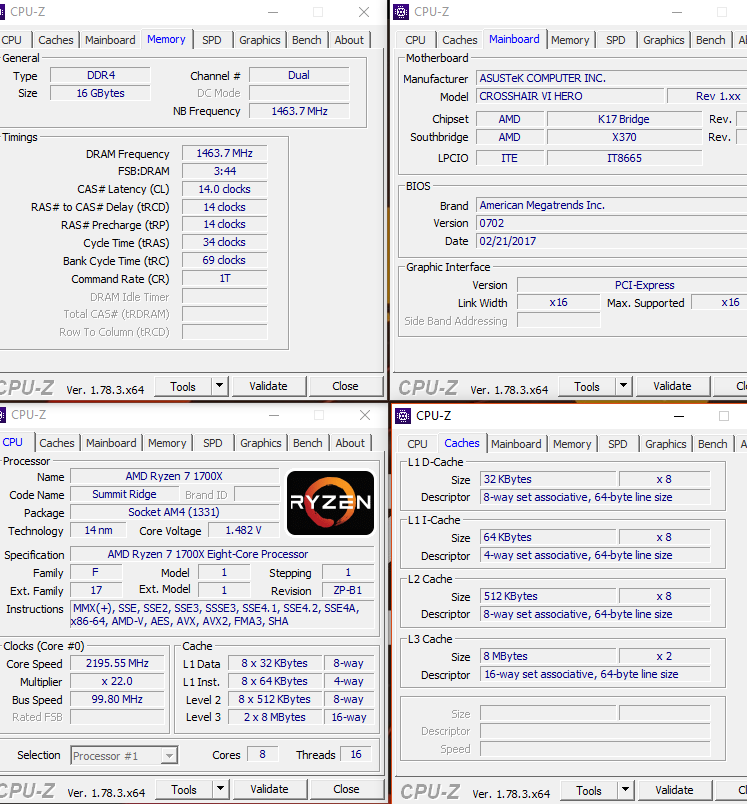The width and height of the screenshot is (747, 804).
Task: Click the BIOS version 0702 field
Action: [x=611, y=223]
